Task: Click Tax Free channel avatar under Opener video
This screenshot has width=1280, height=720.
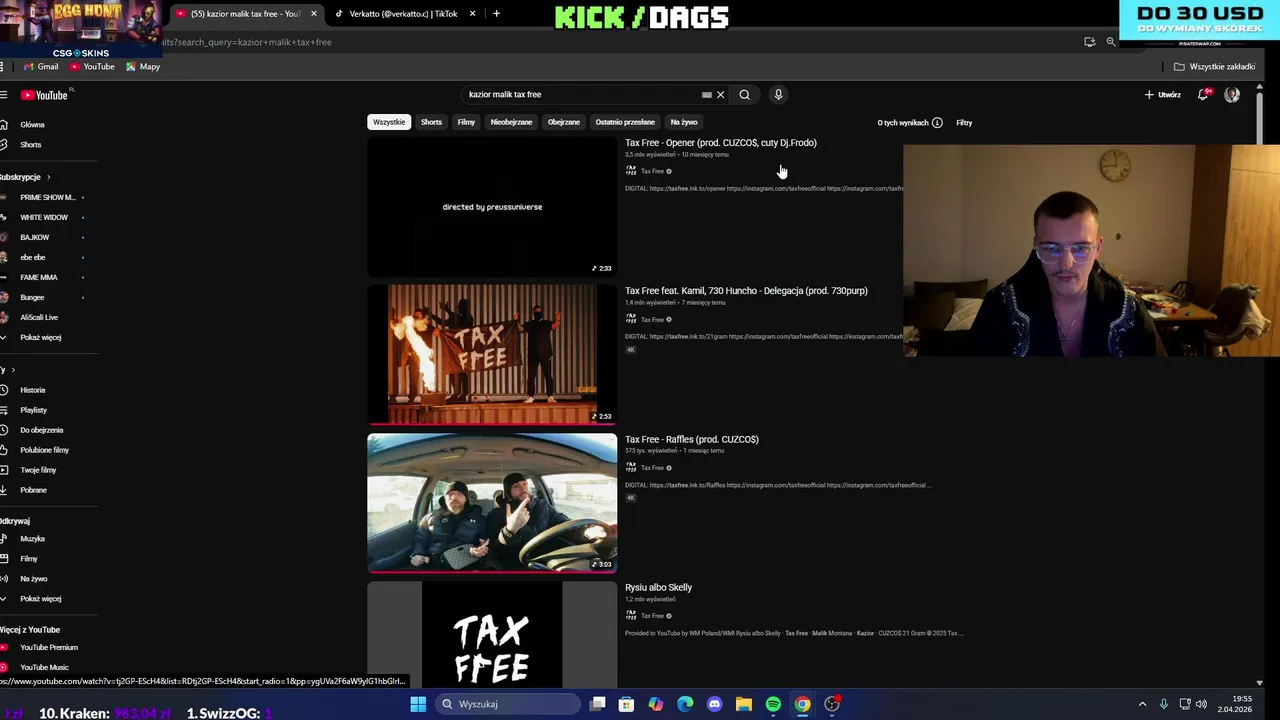Action: coord(631,171)
